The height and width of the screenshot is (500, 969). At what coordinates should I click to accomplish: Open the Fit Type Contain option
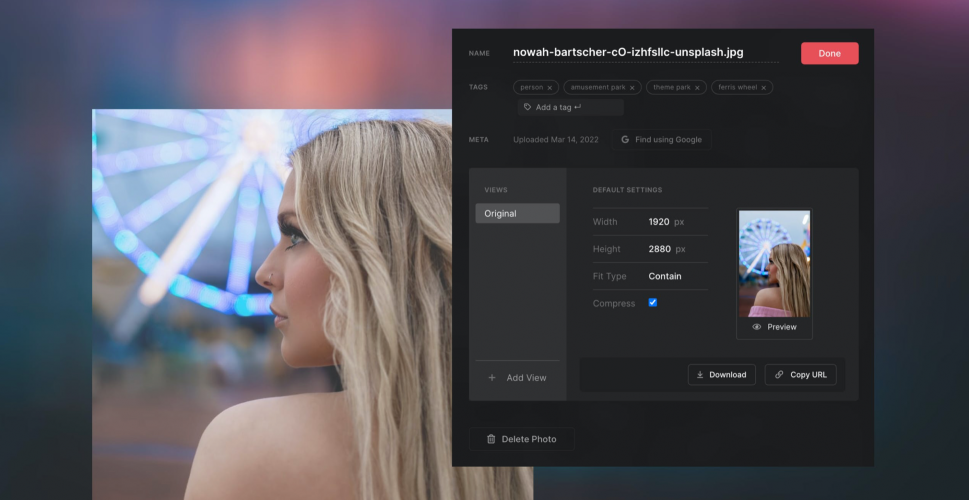click(x=665, y=276)
